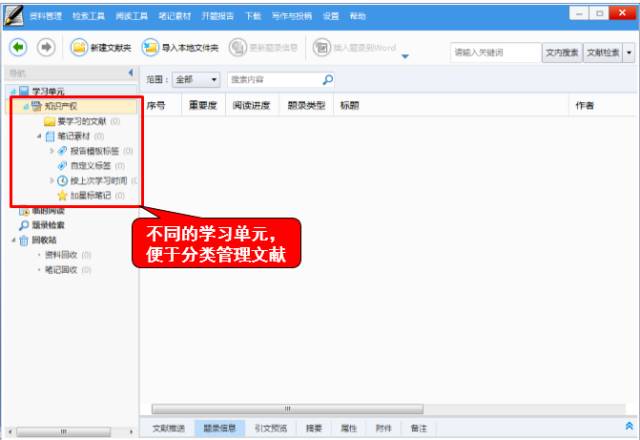
Task: Click the 知识产权 study unit icon
Action: 36,106
